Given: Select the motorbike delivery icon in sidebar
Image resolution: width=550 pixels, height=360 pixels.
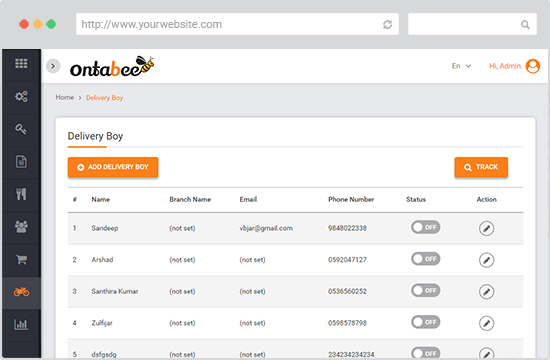Looking at the screenshot, I should tap(21, 292).
